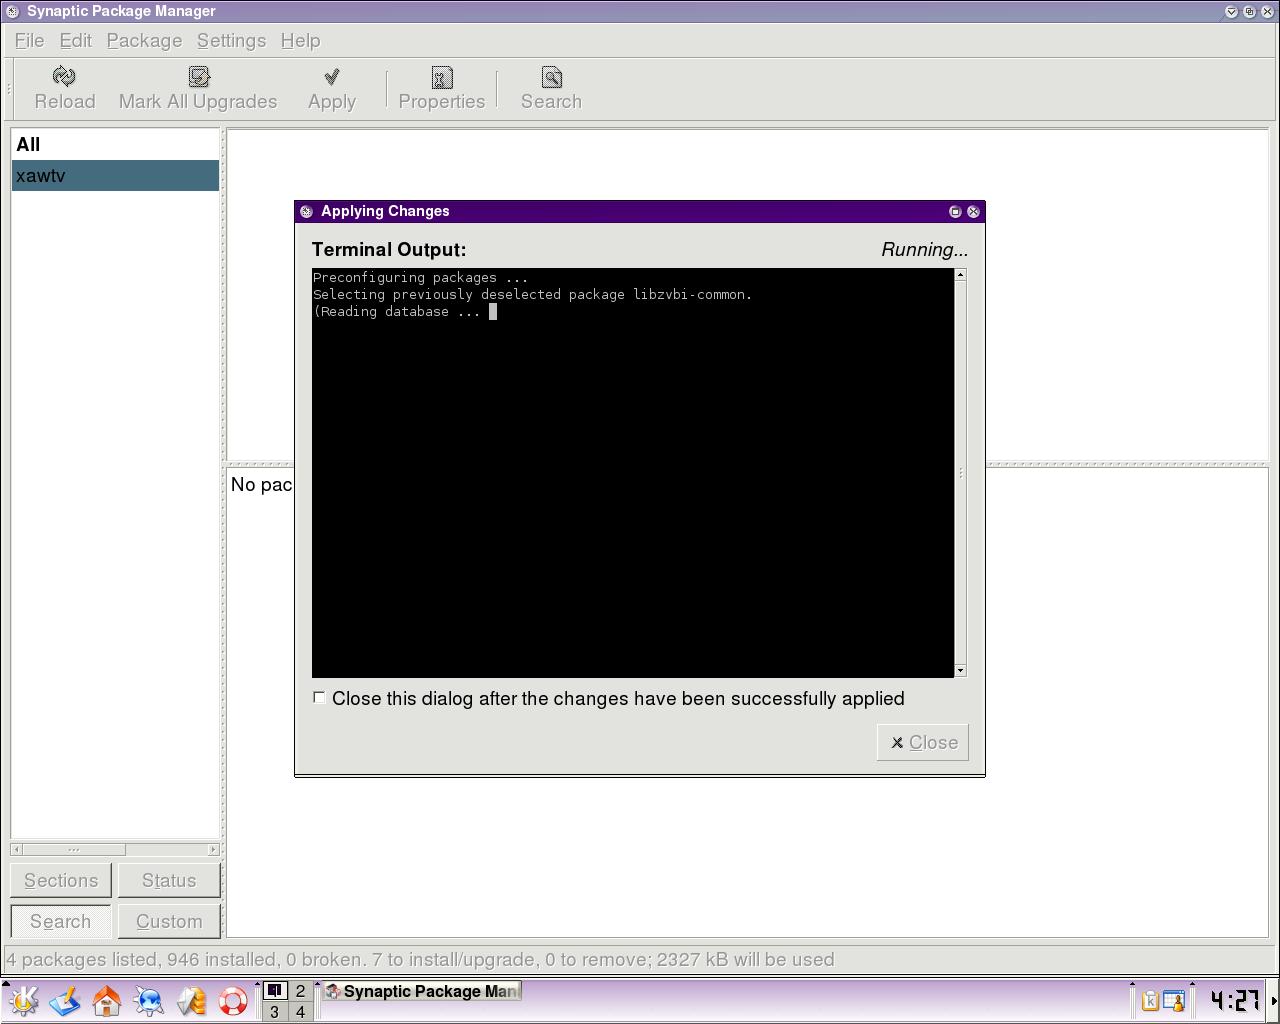This screenshot has height=1024, width=1280.
Task: Click the Custom filter button
Action: click(x=169, y=921)
